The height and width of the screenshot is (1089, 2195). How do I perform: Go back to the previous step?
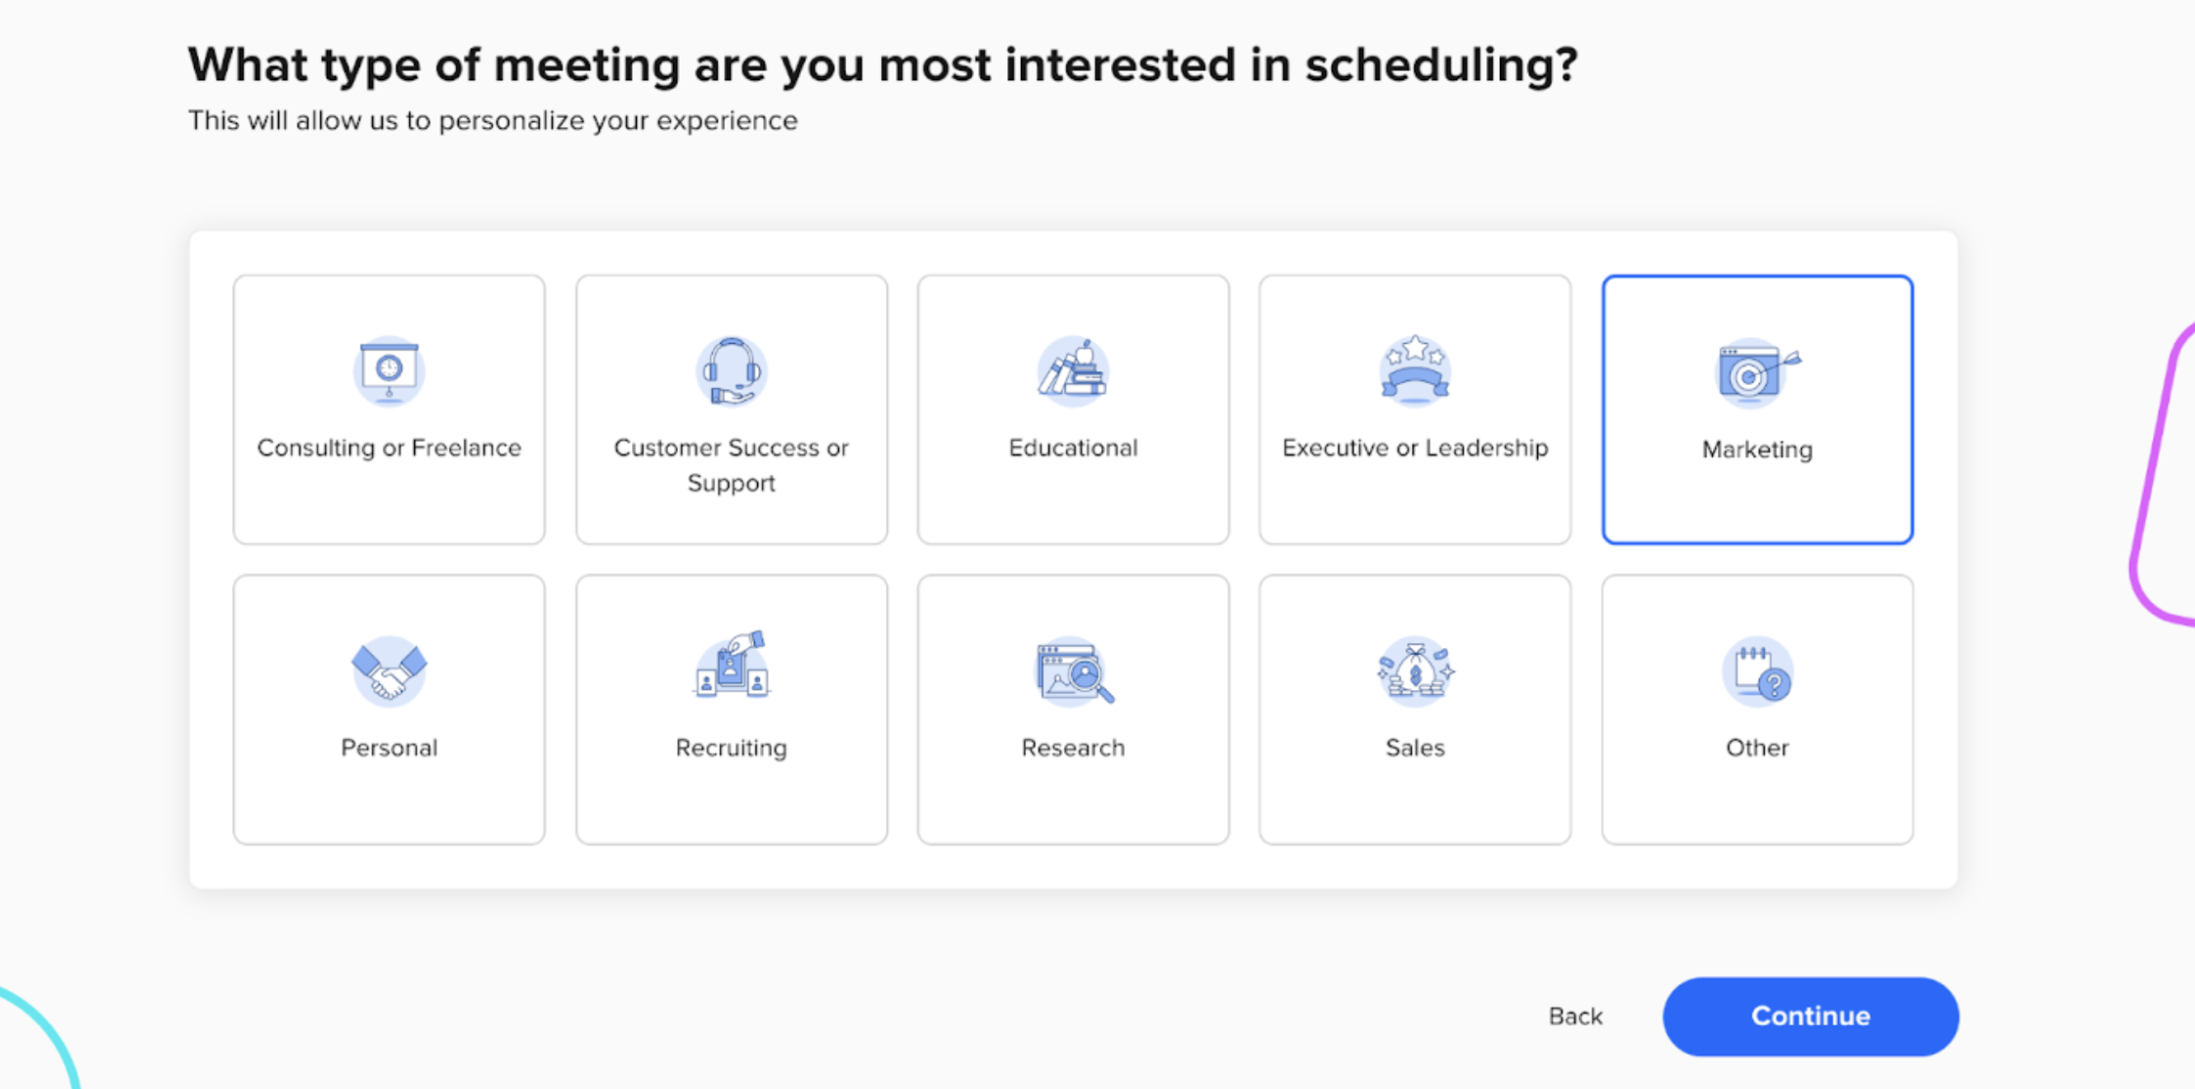coord(1574,1016)
